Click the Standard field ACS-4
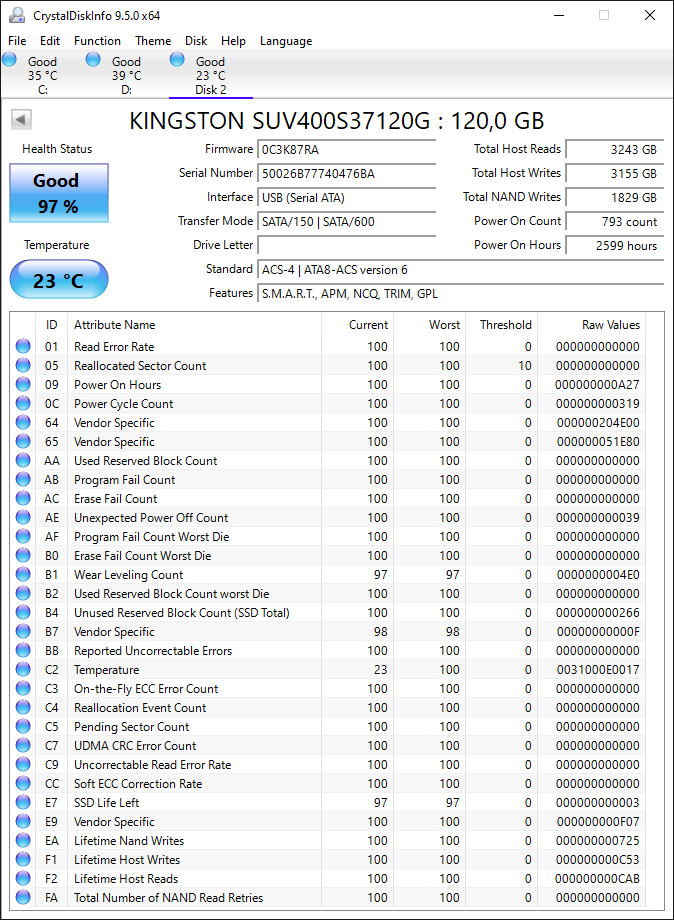Screen dimensions: 674x920 (460, 269)
